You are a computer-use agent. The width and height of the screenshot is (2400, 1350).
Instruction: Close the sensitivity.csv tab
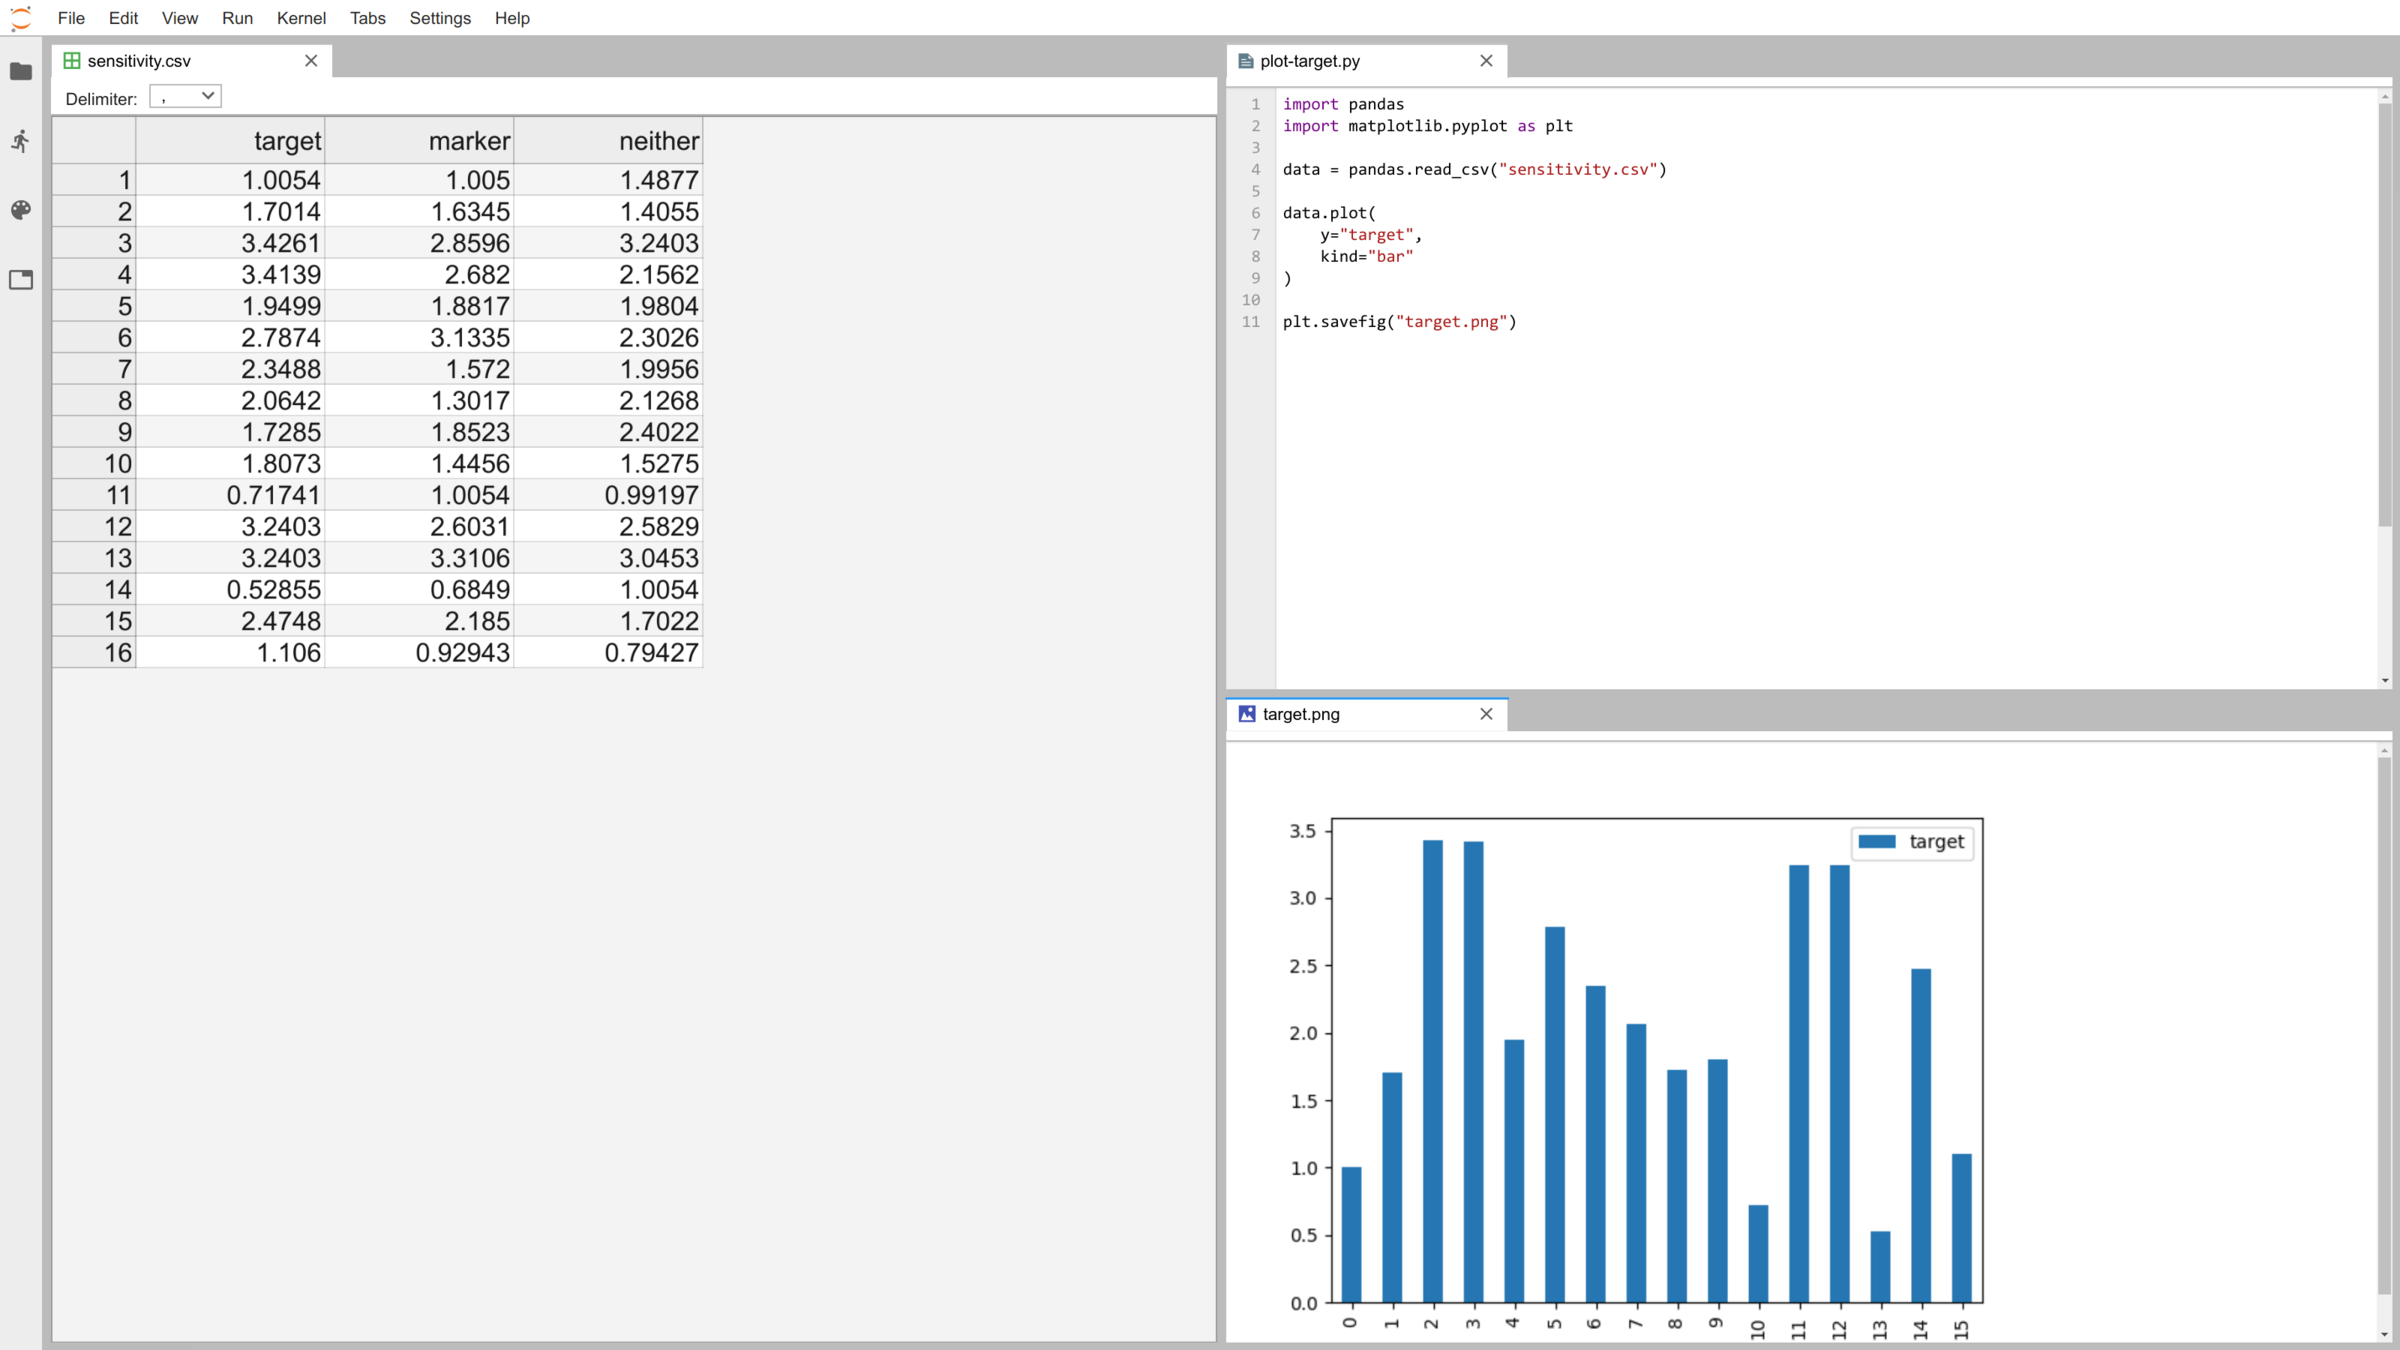[x=311, y=61]
